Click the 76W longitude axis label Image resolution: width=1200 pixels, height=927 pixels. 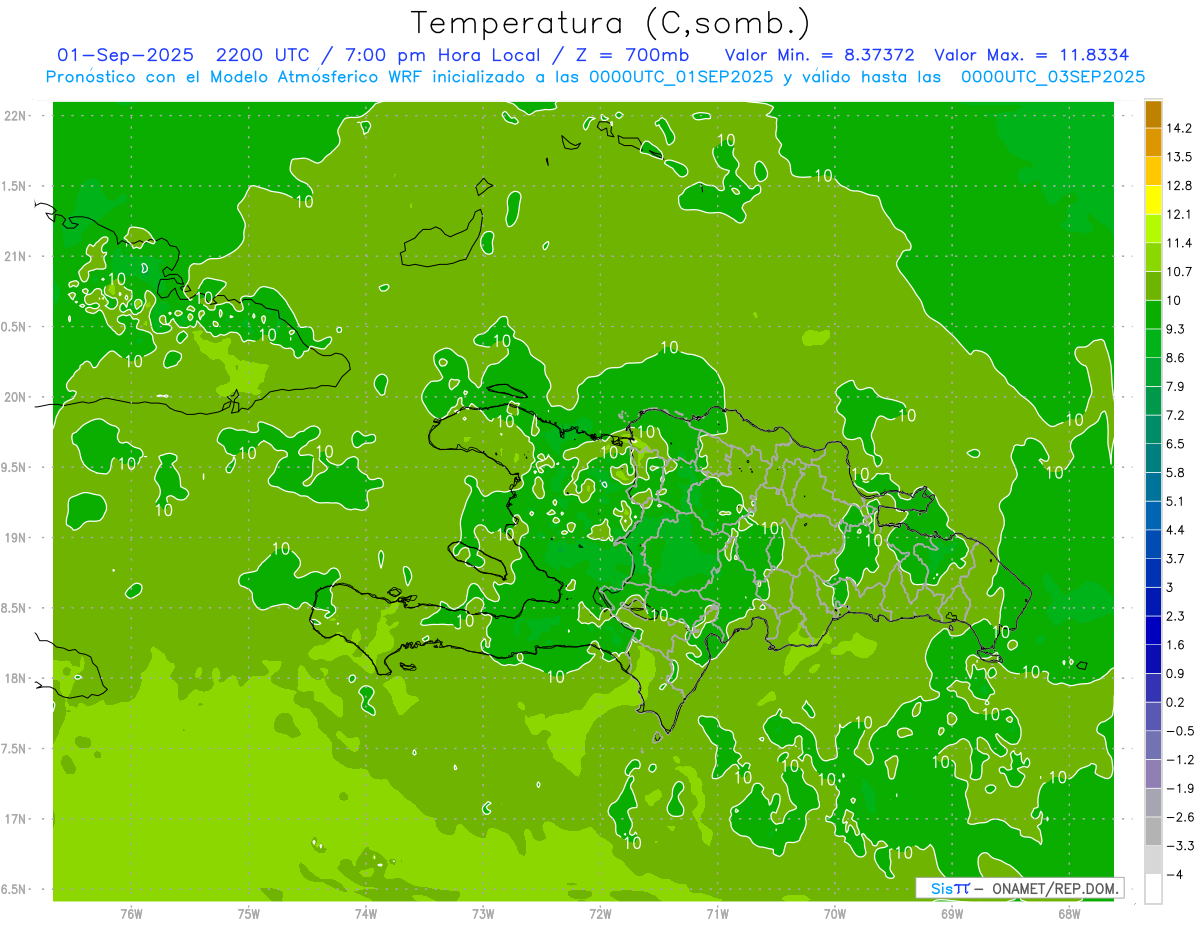pos(131,913)
